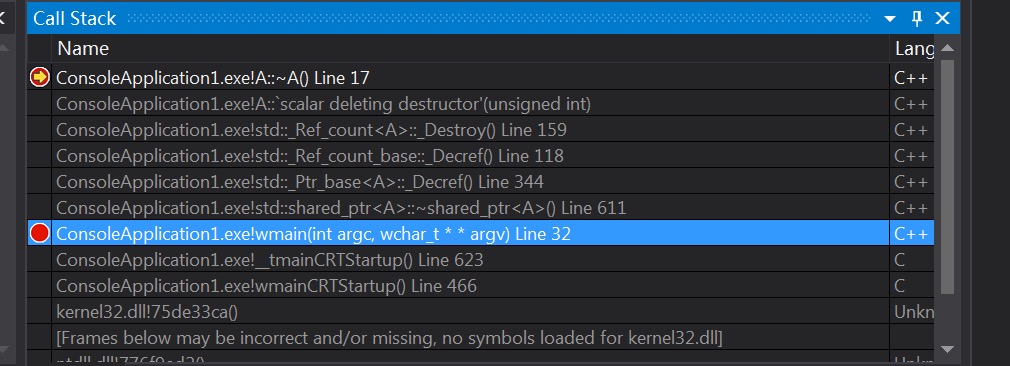This screenshot has height=366, width=1010.
Task: Click the yellow current-frame arrow icon
Action: 40,77
